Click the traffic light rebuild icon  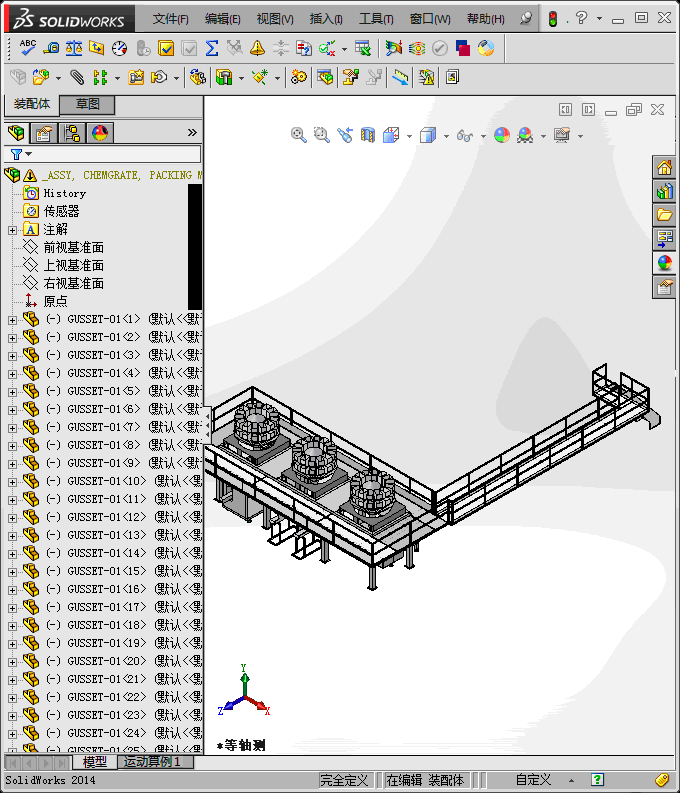tap(553, 19)
